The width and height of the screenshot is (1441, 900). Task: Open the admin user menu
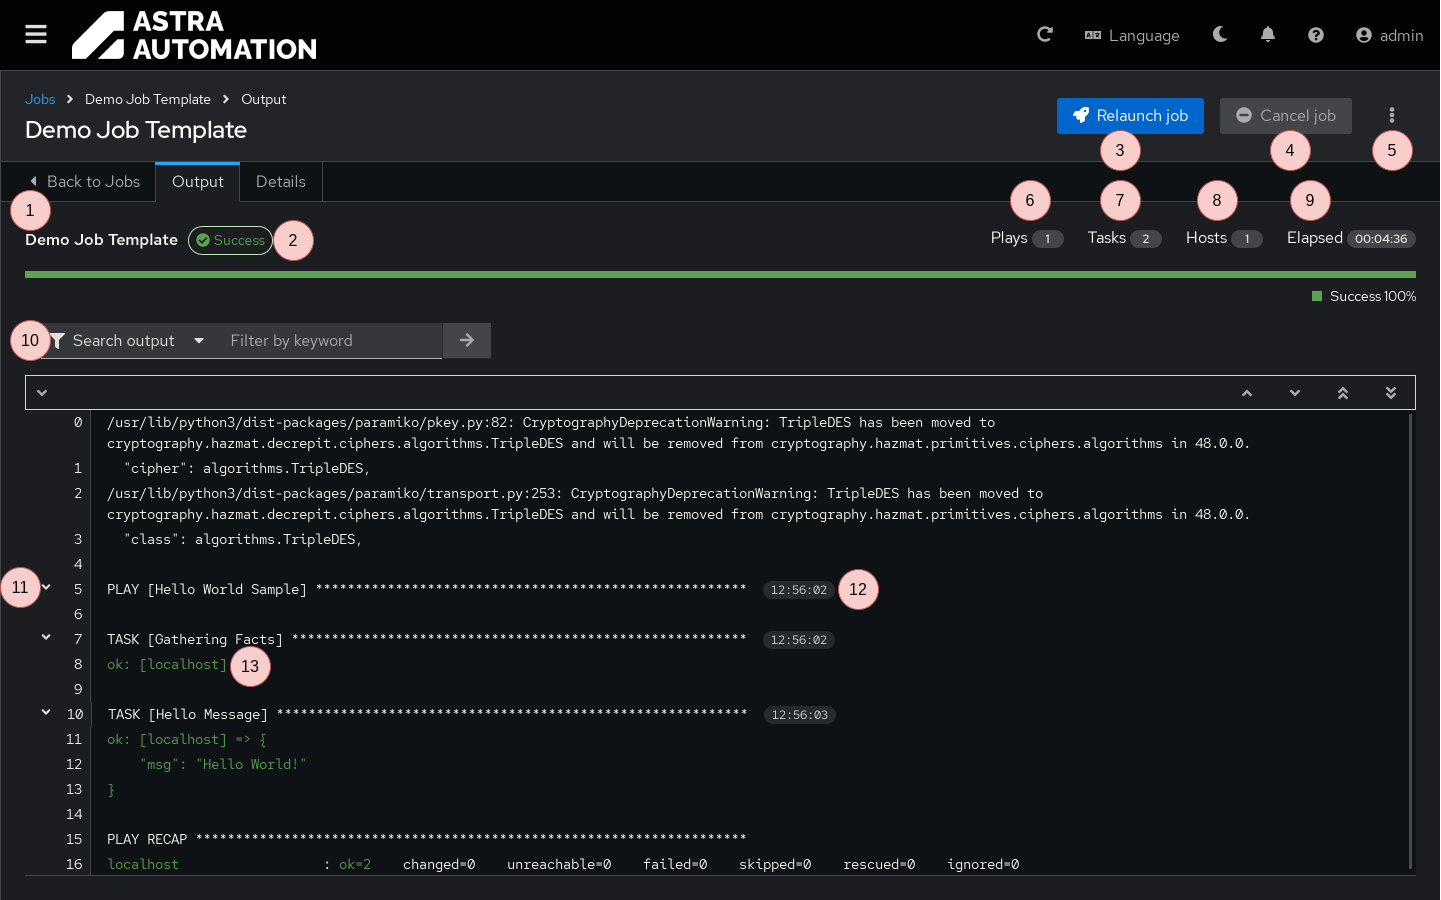1389,35
